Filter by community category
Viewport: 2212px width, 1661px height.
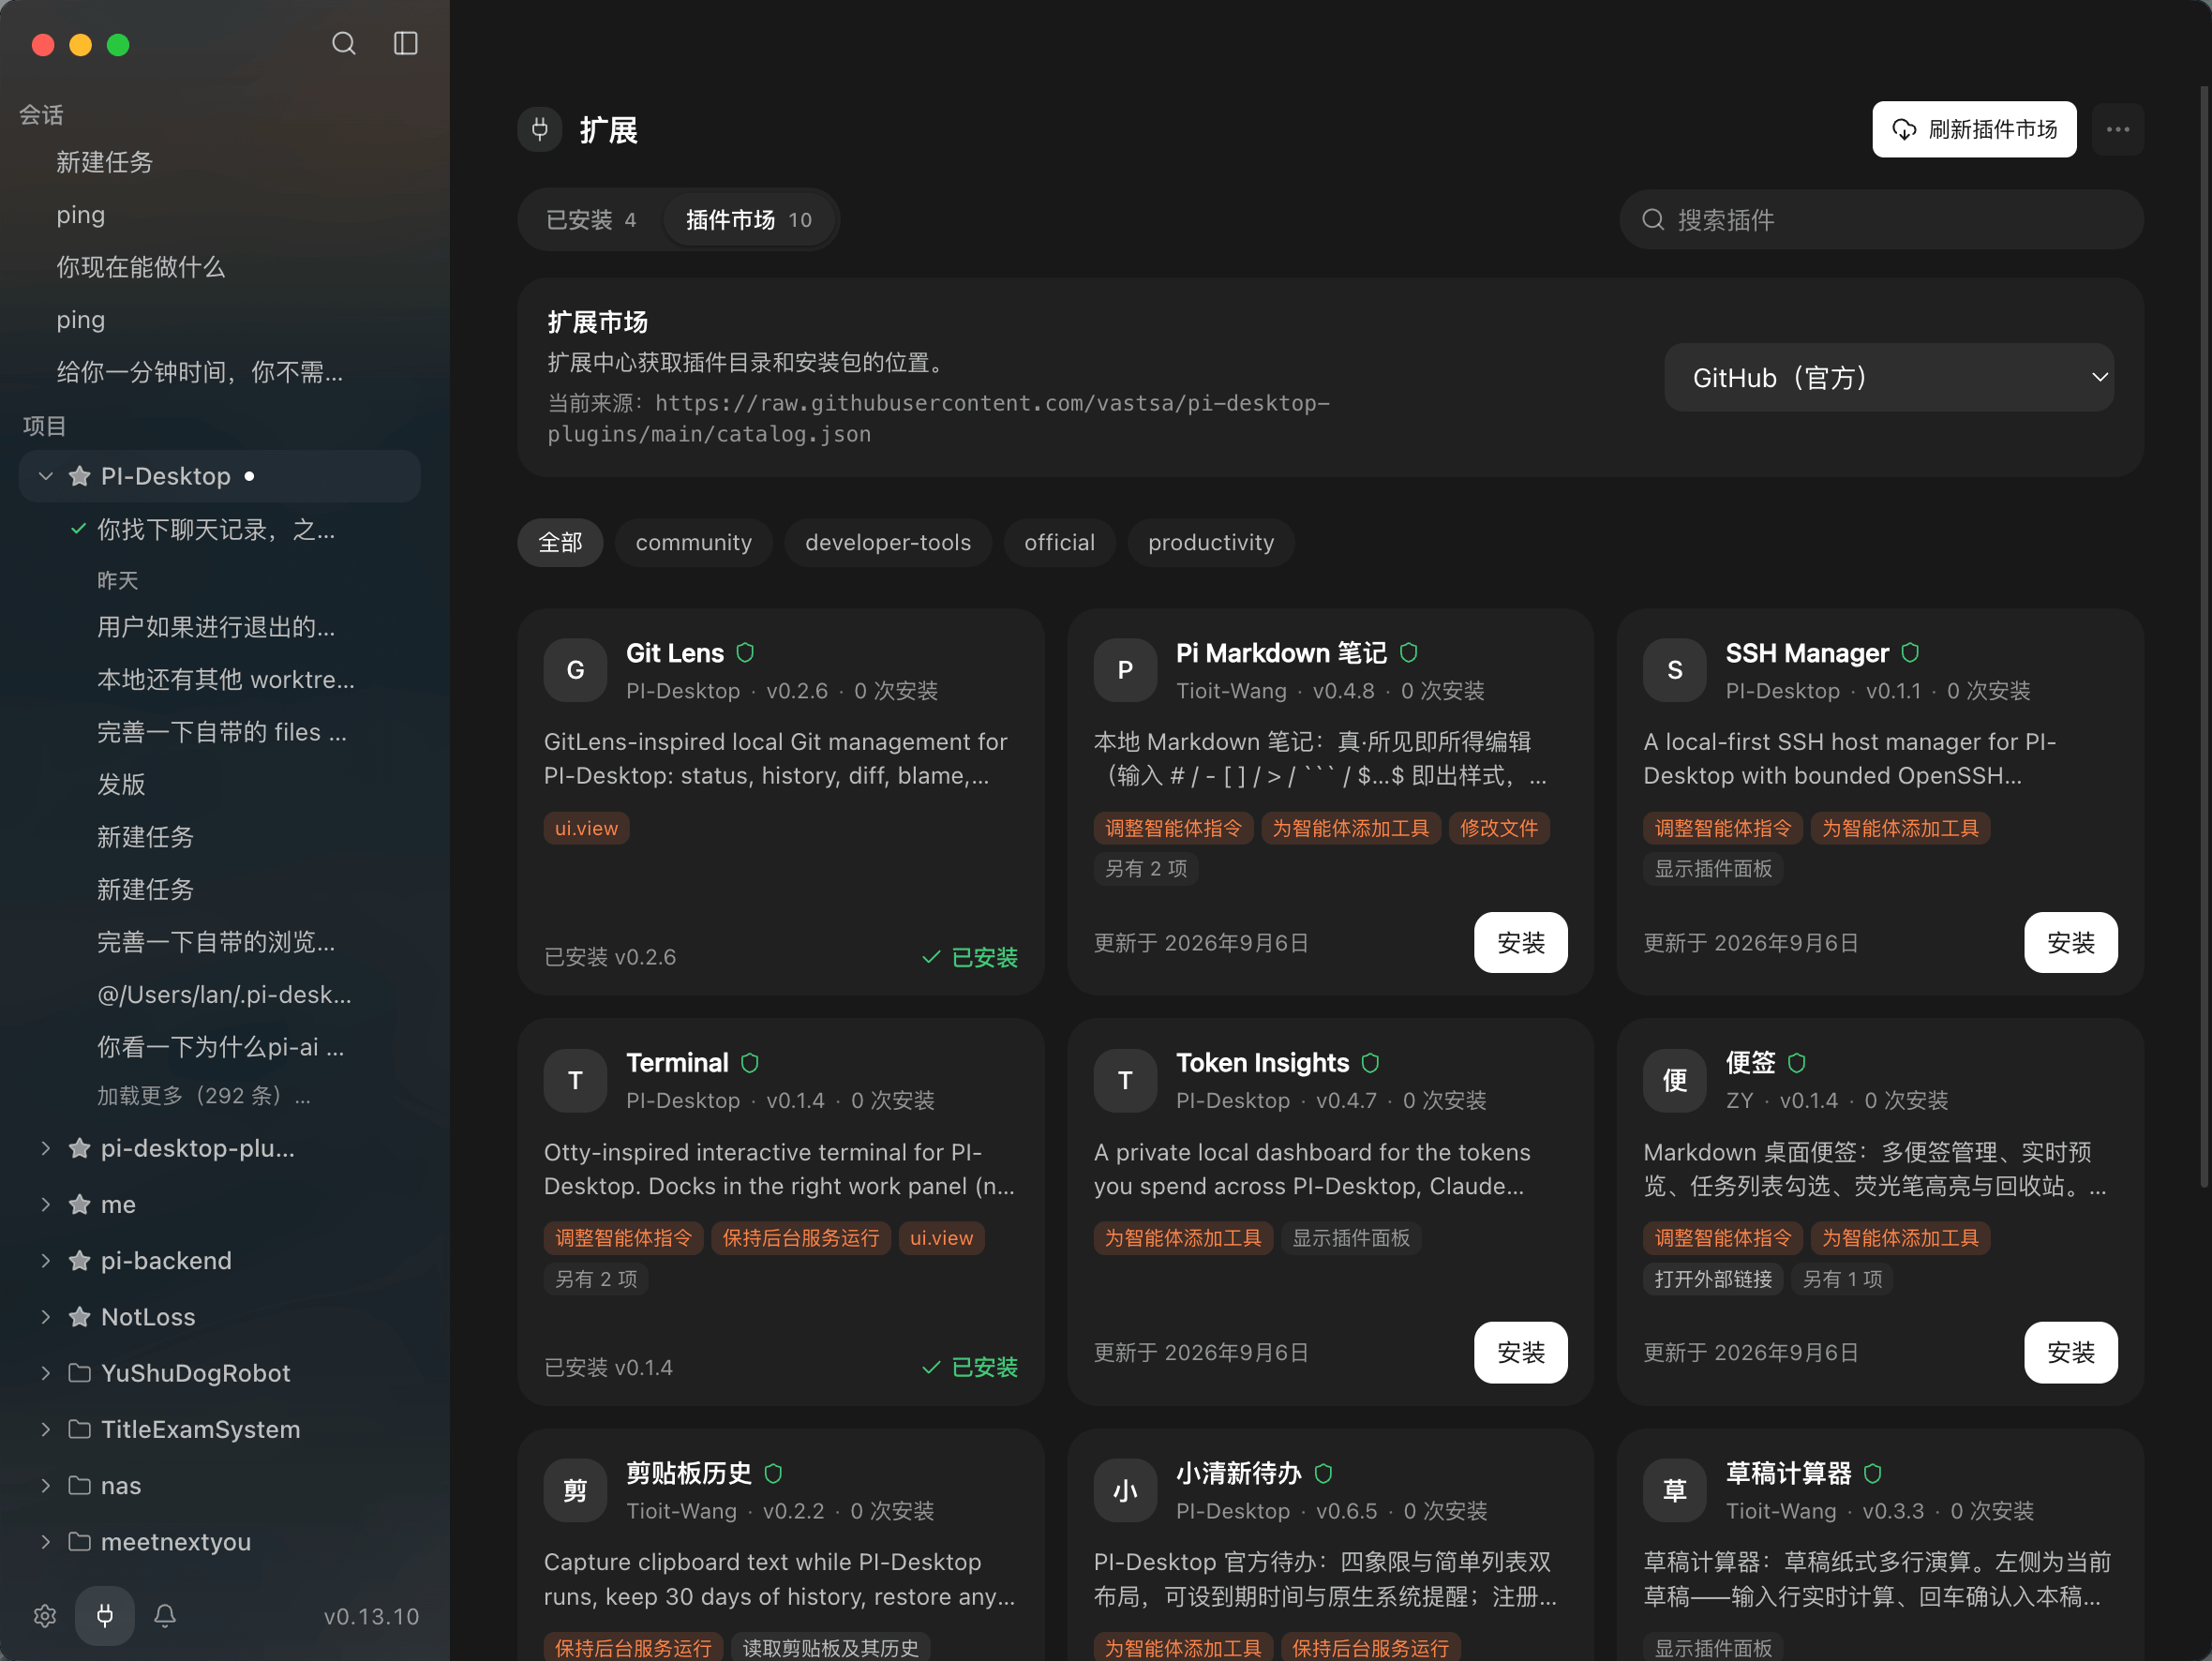coord(693,542)
